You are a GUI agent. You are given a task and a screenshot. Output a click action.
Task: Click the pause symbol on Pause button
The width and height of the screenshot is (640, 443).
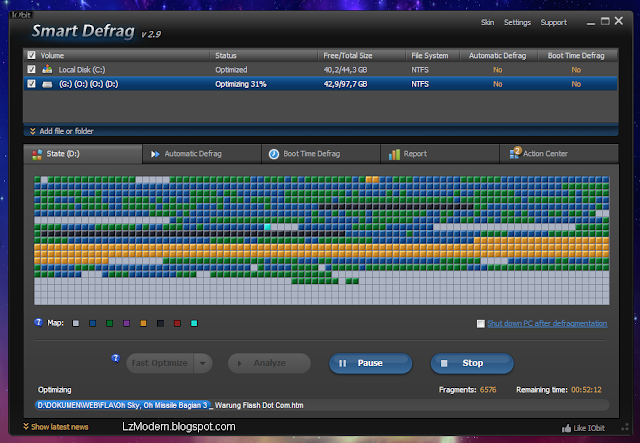pyautogui.click(x=342, y=363)
